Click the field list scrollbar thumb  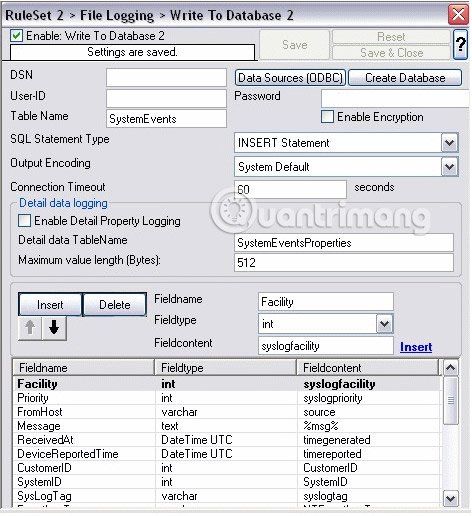point(451,400)
